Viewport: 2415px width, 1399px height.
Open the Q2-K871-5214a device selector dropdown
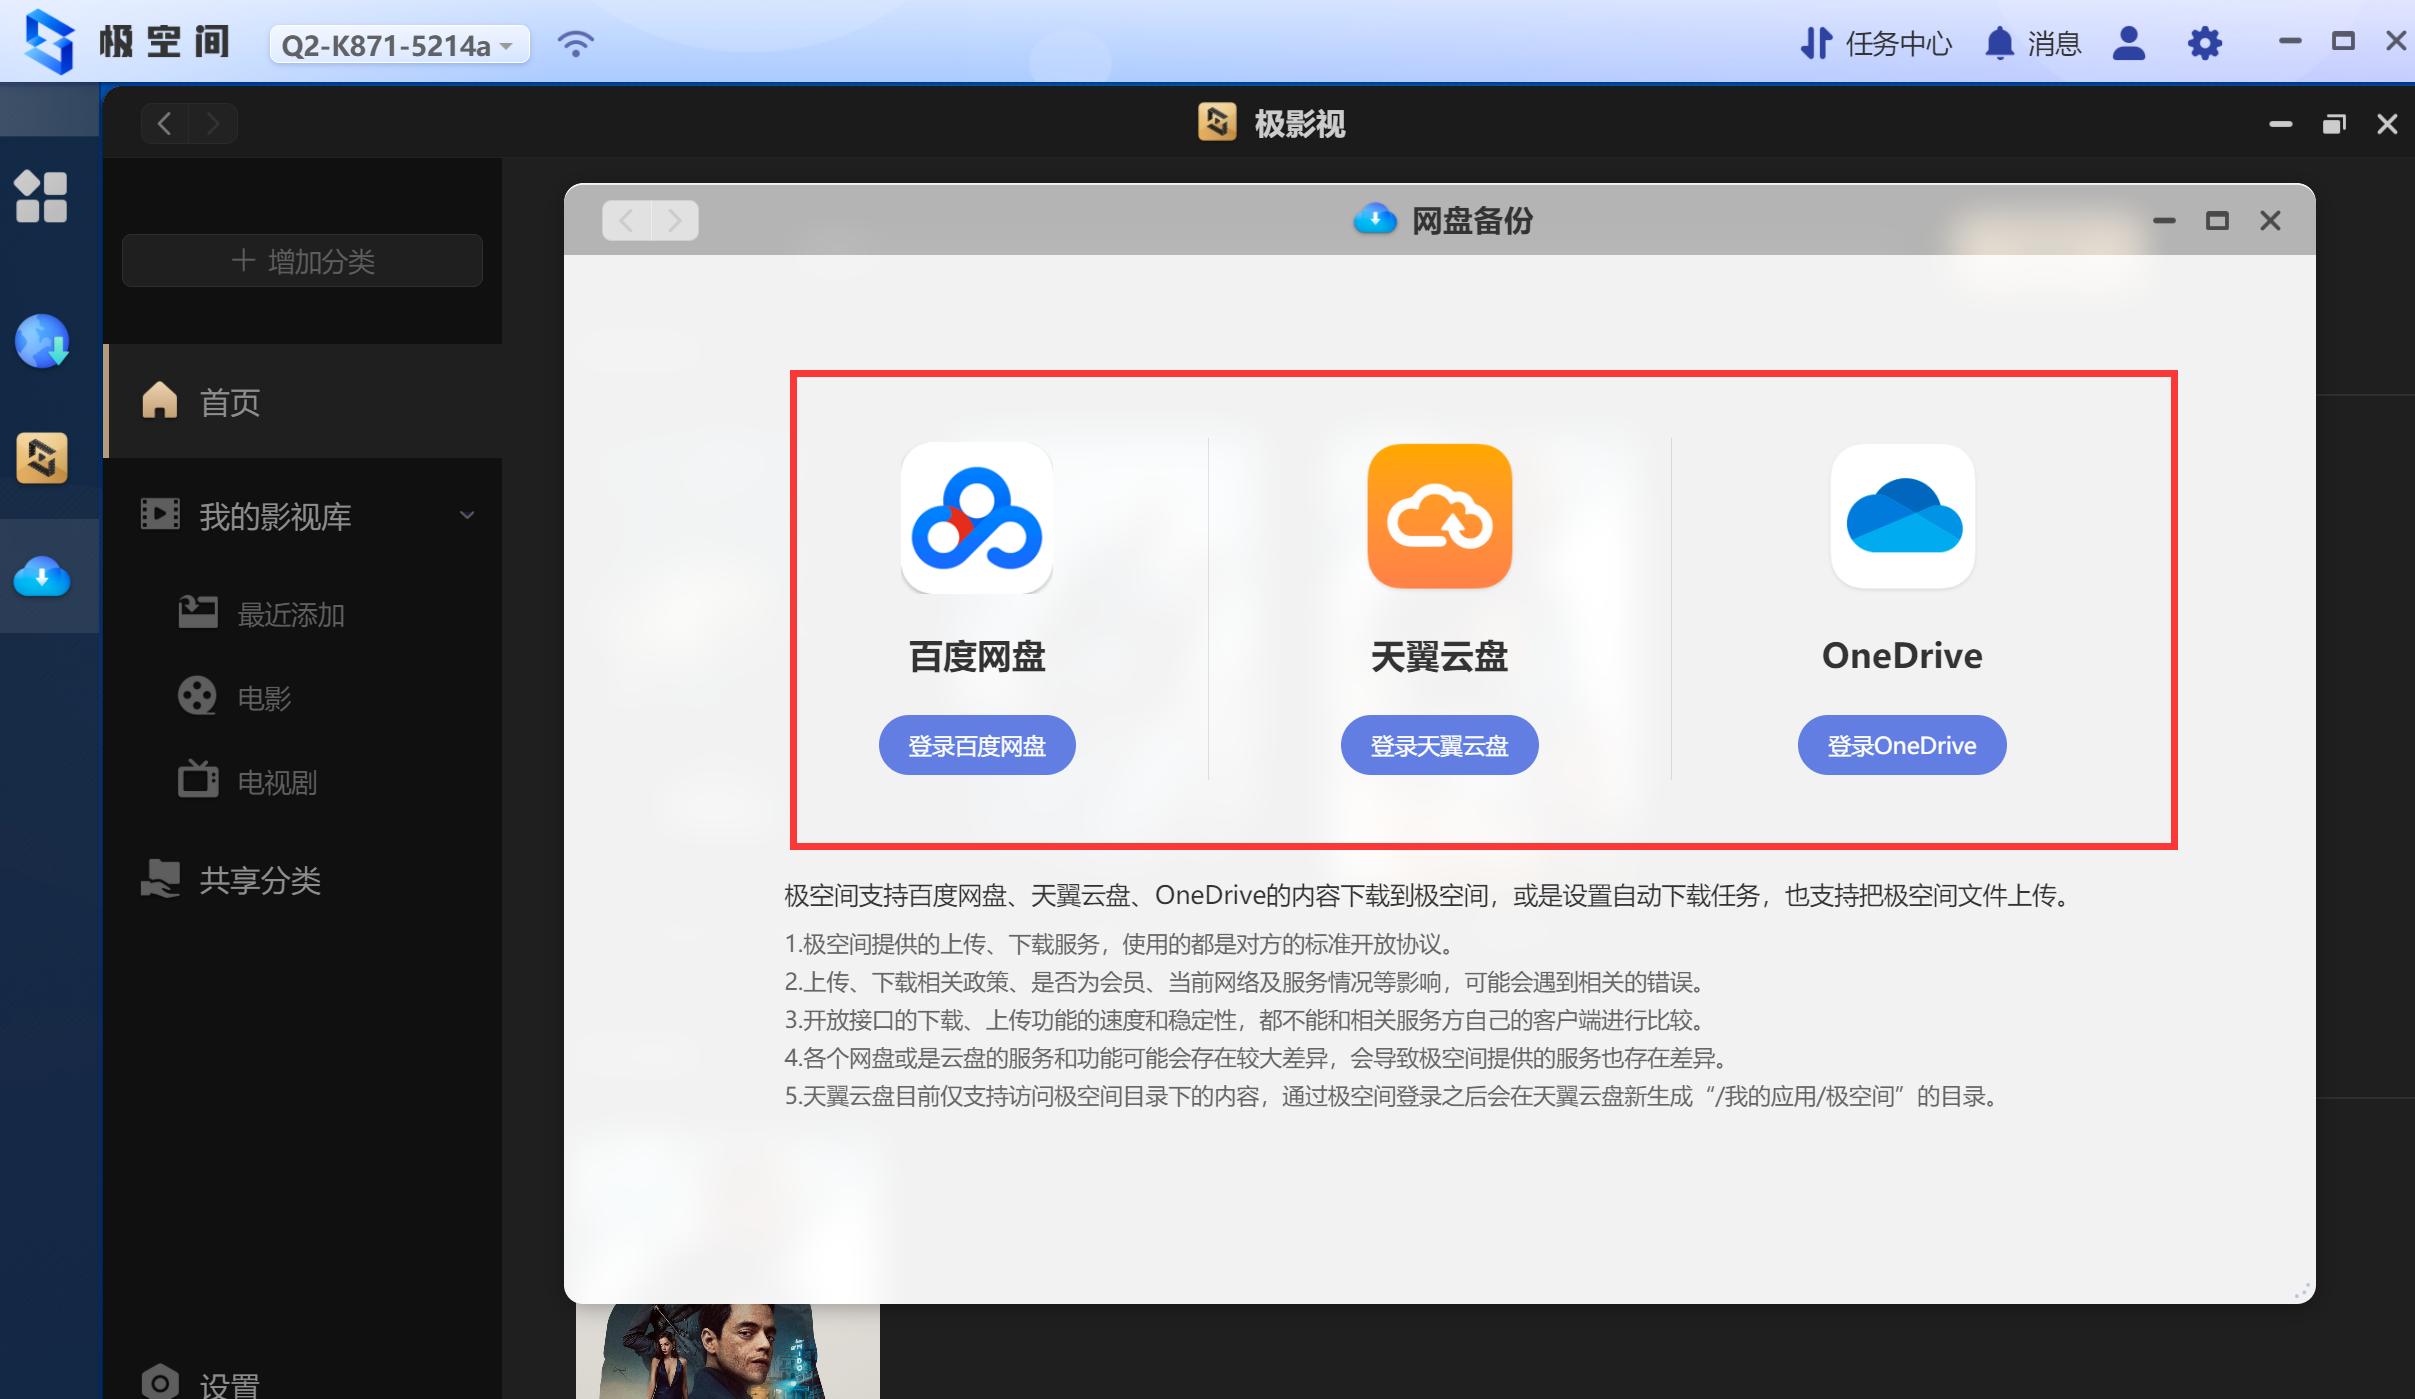click(396, 44)
